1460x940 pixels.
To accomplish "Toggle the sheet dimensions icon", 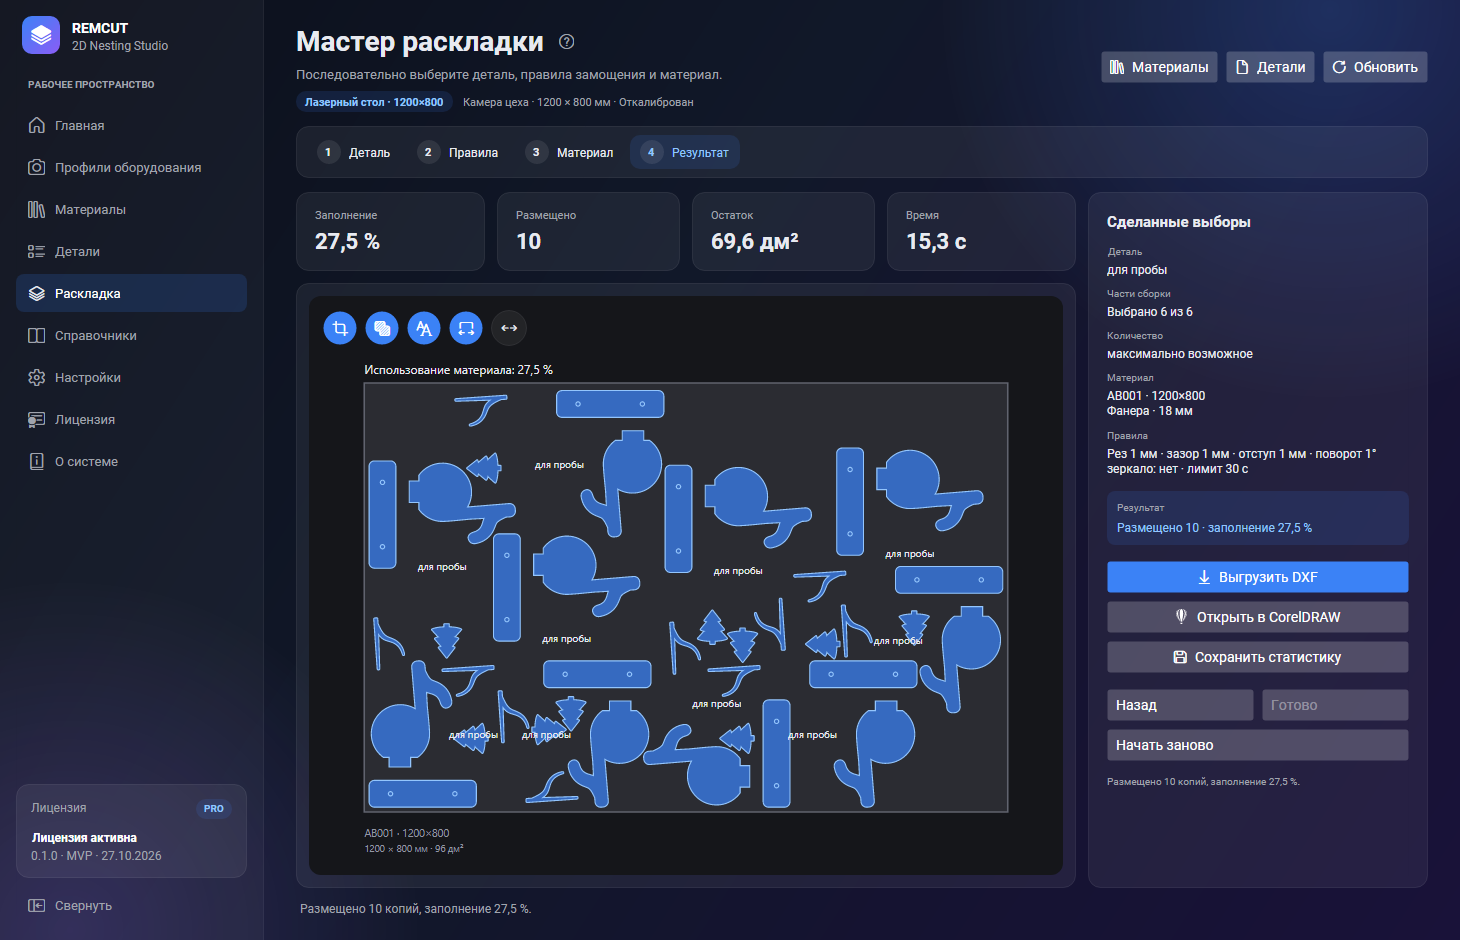I will (x=466, y=328).
